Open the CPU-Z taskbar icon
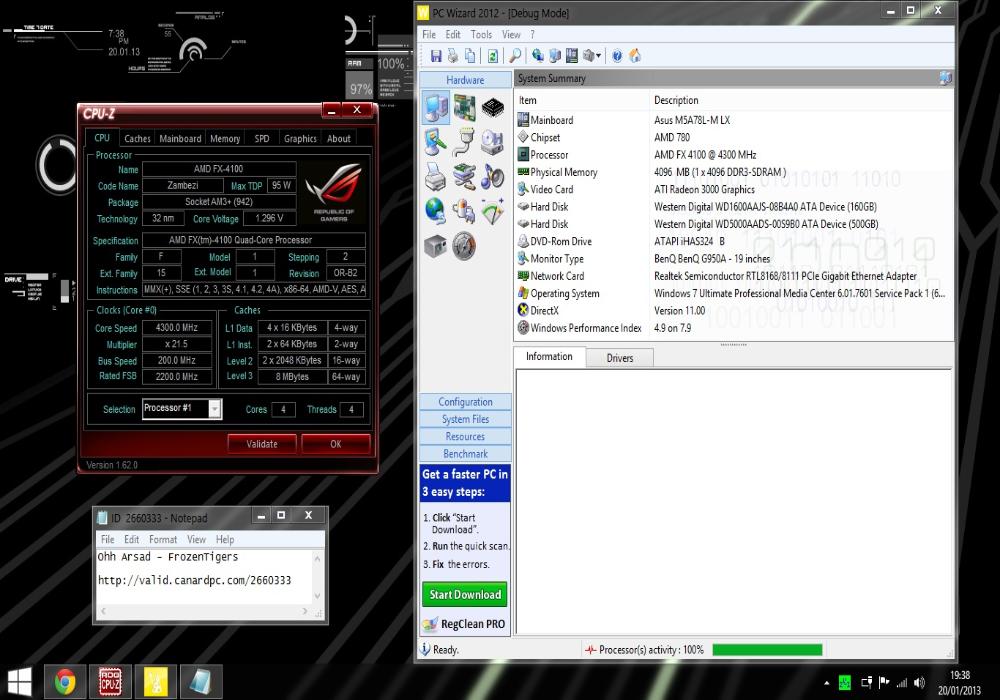This screenshot has height=700, width=1000. point(110,682)
